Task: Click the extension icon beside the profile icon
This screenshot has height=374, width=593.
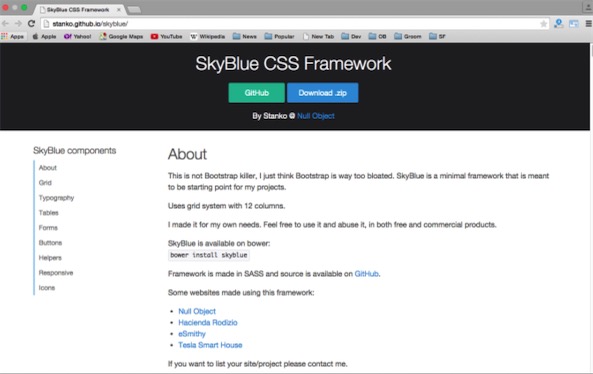Action: [x=574, y=23]
